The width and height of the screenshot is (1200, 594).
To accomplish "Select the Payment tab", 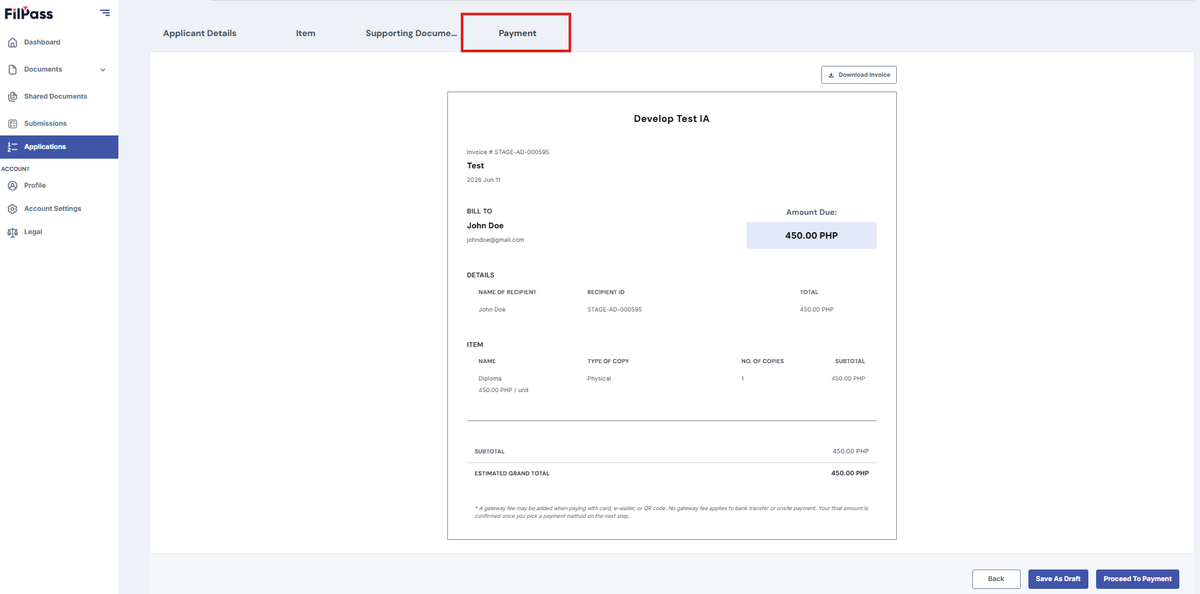I will point(517,33).
